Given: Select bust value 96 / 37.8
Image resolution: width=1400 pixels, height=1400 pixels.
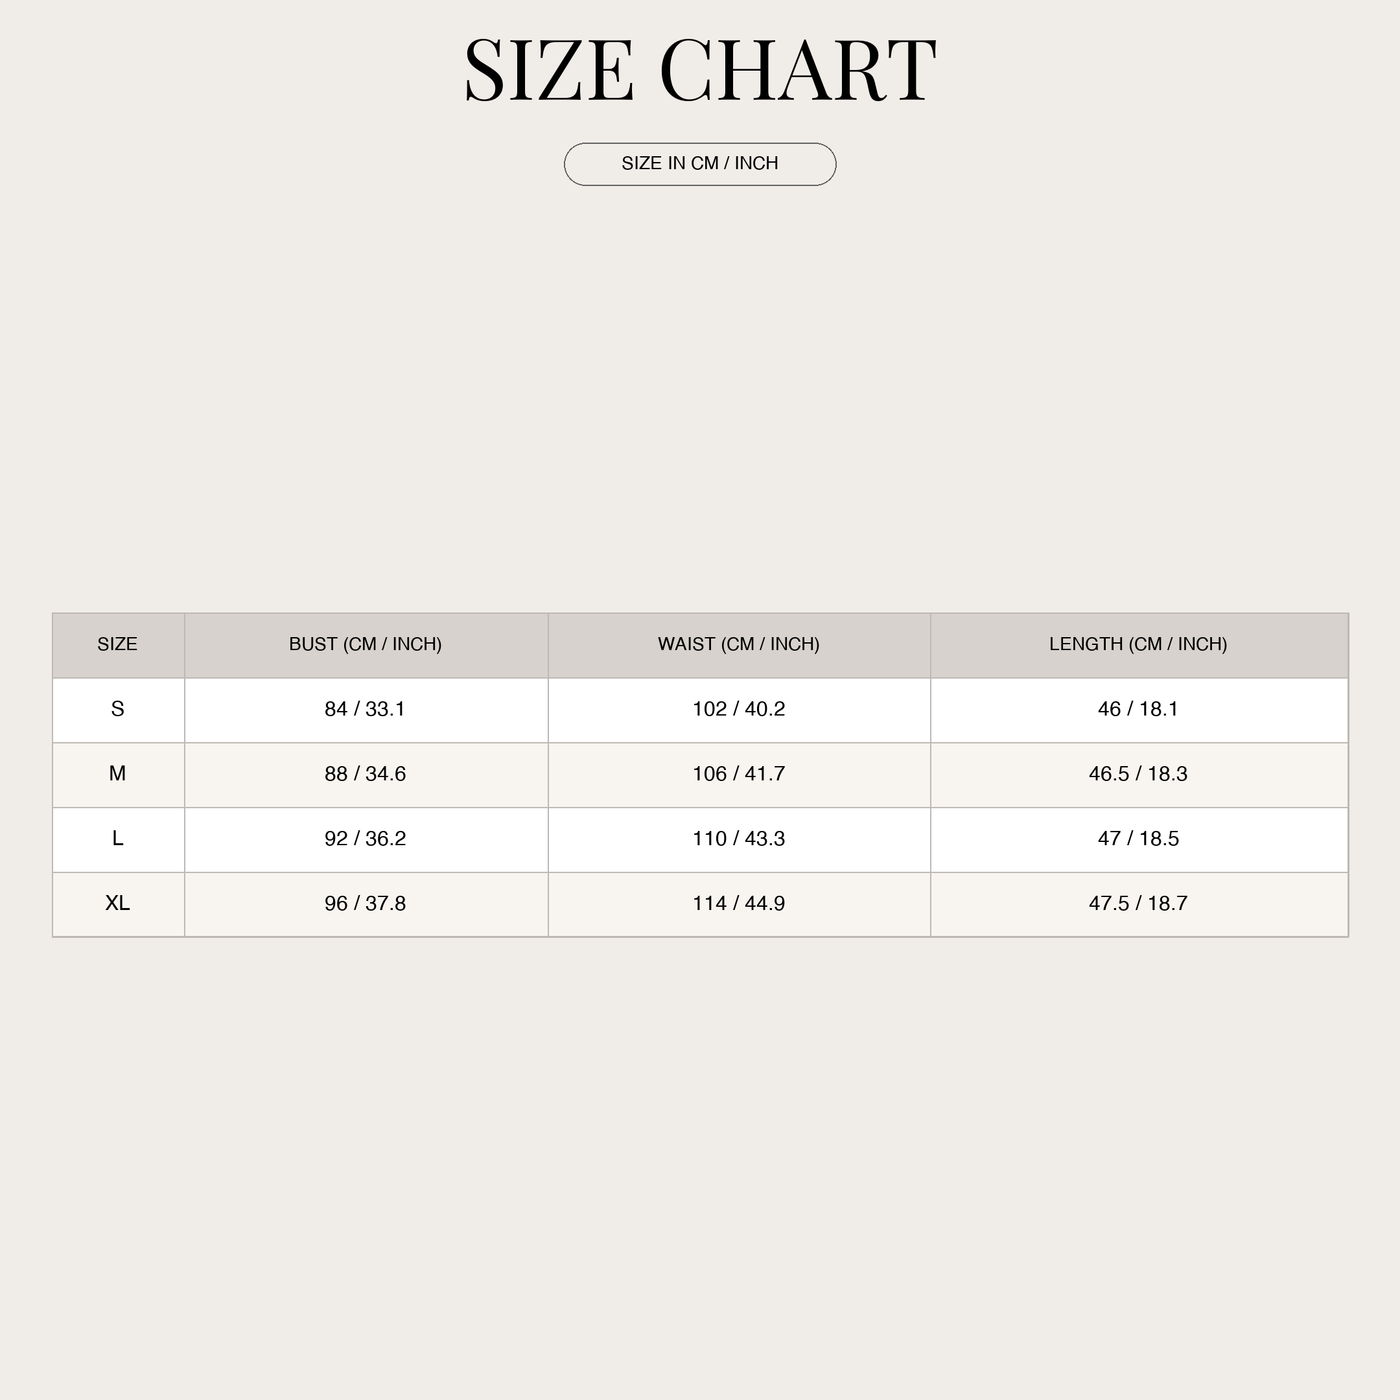Looking at the screenshot, I should click(x=365, y=903).
